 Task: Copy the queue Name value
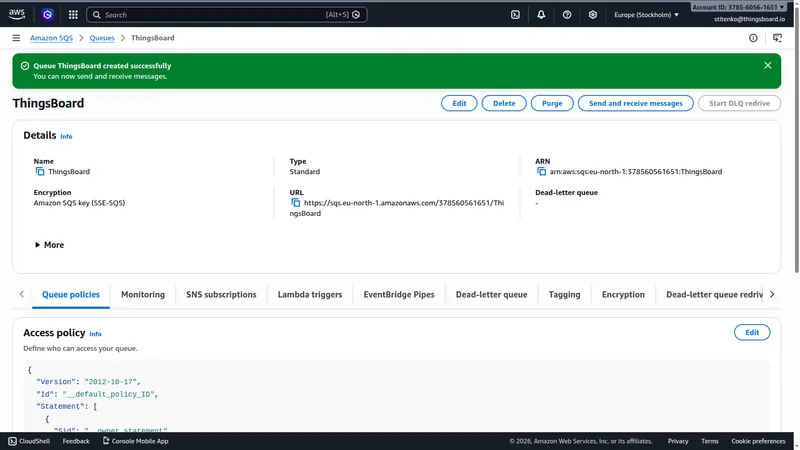[40, 171]
